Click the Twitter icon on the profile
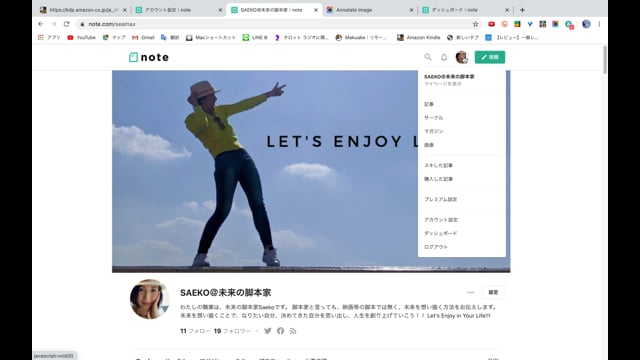640x360 pixels. (268, 331)
